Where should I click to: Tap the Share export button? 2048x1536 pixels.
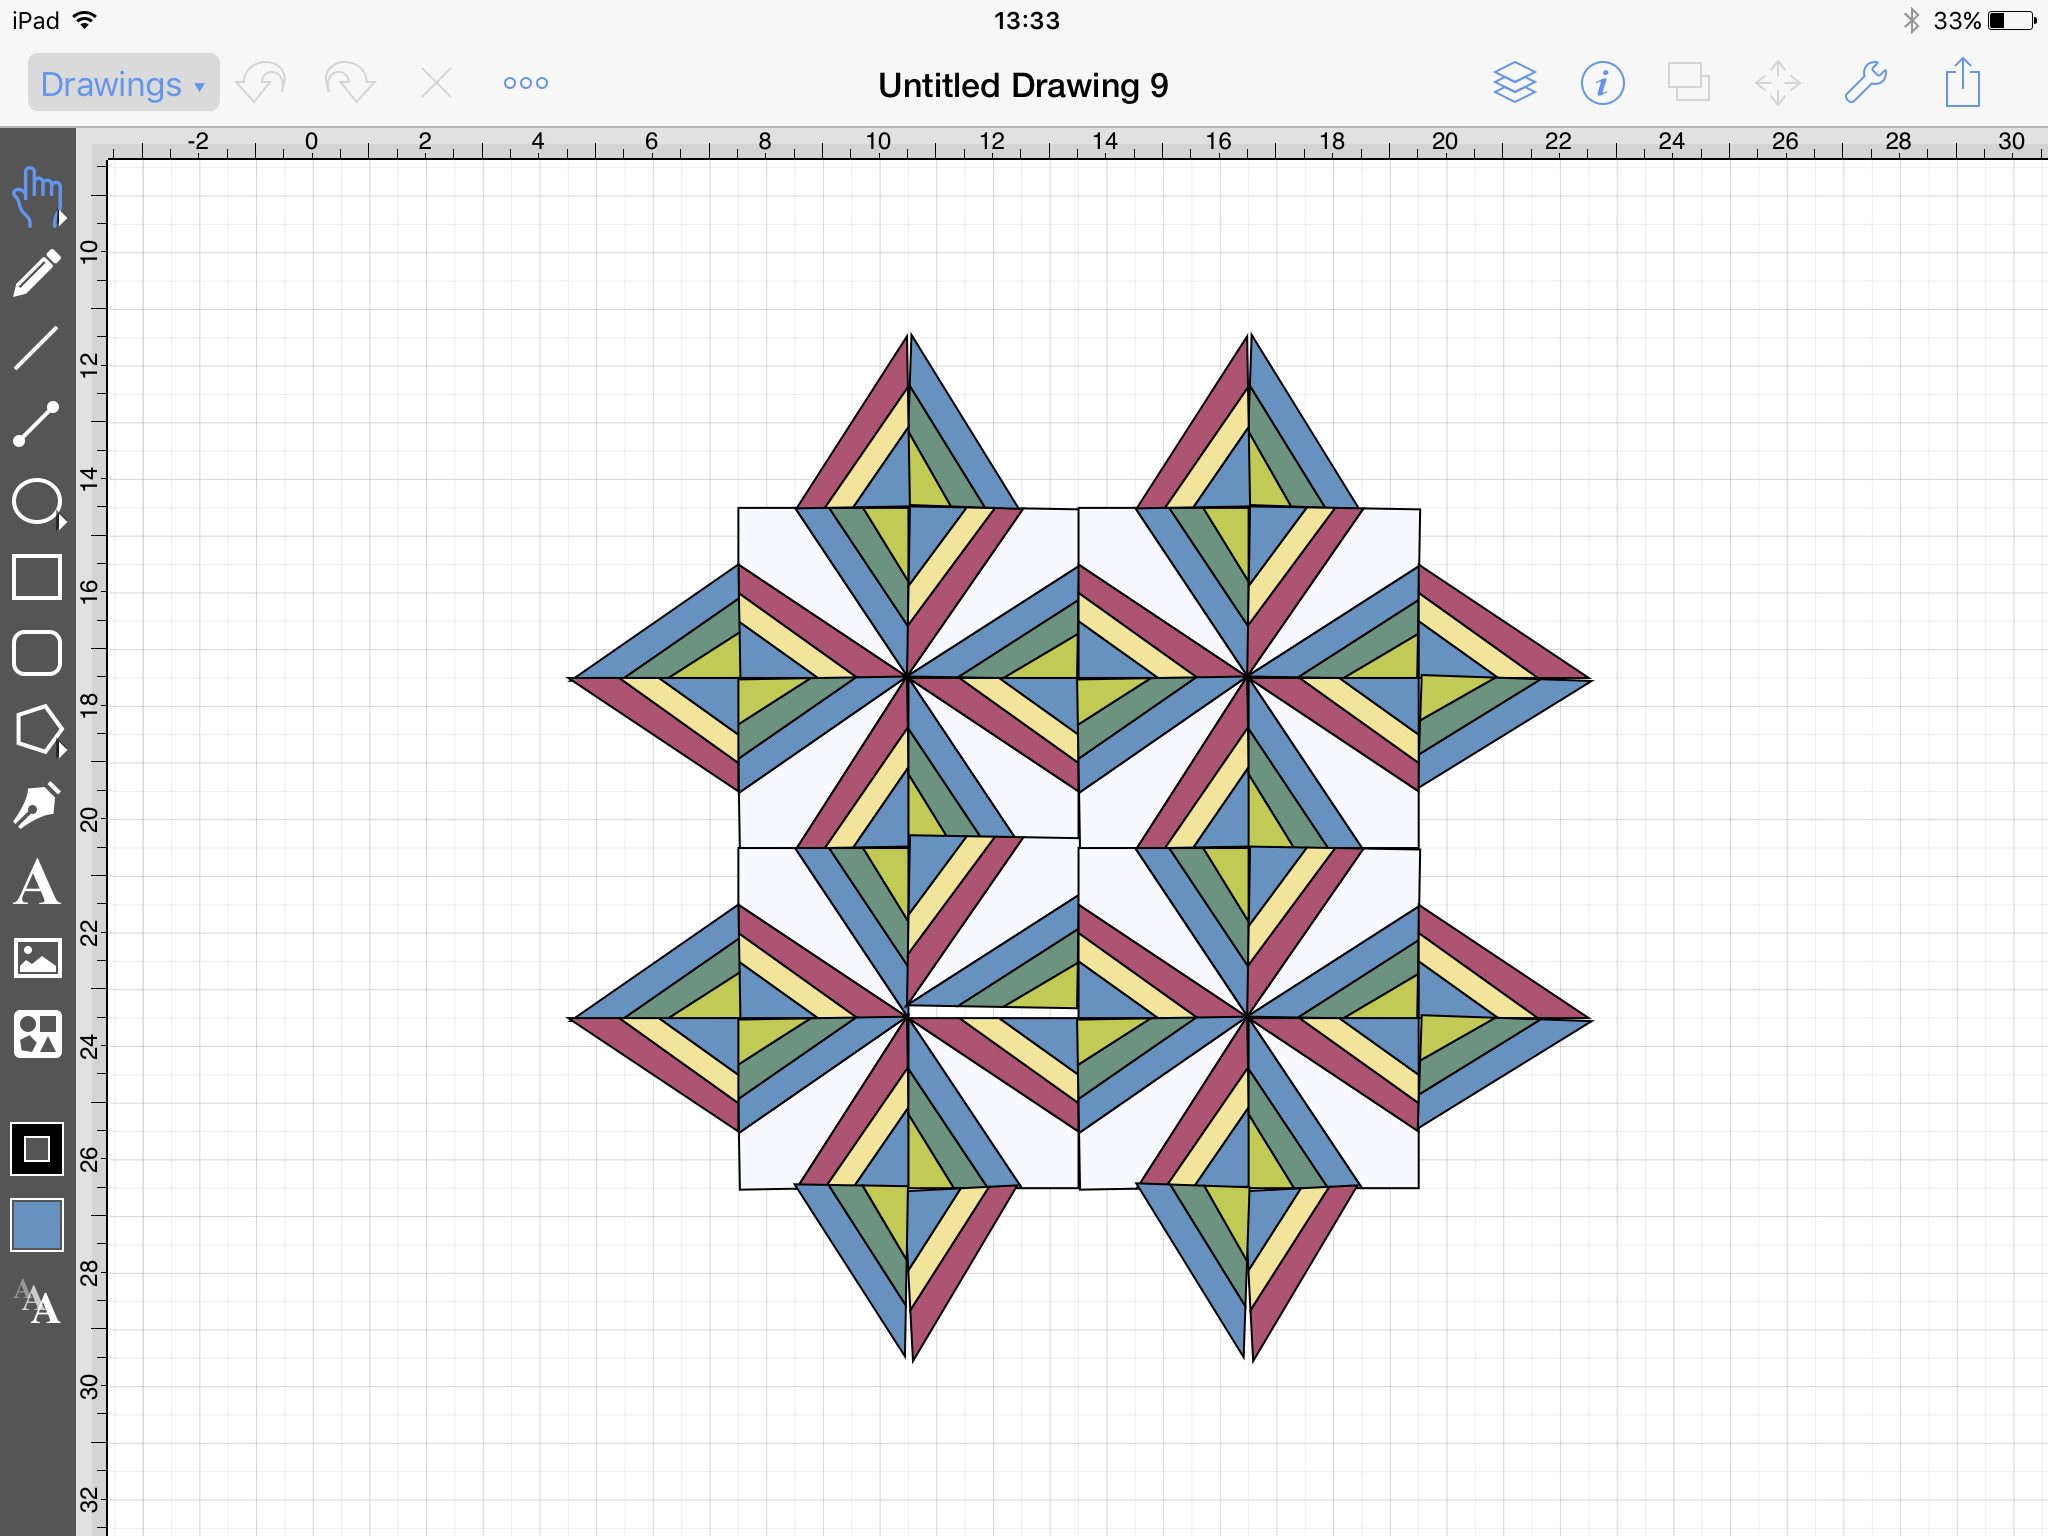click(x=1962, y=83)
